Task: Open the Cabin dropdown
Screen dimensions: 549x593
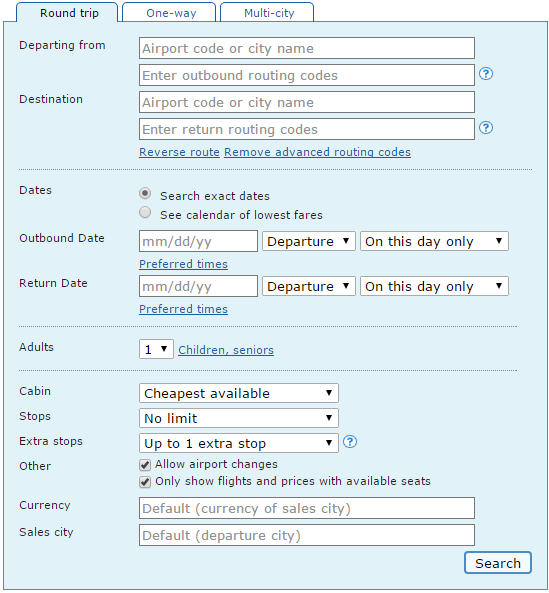Action: pyautogui.click(x=239, y=393)
